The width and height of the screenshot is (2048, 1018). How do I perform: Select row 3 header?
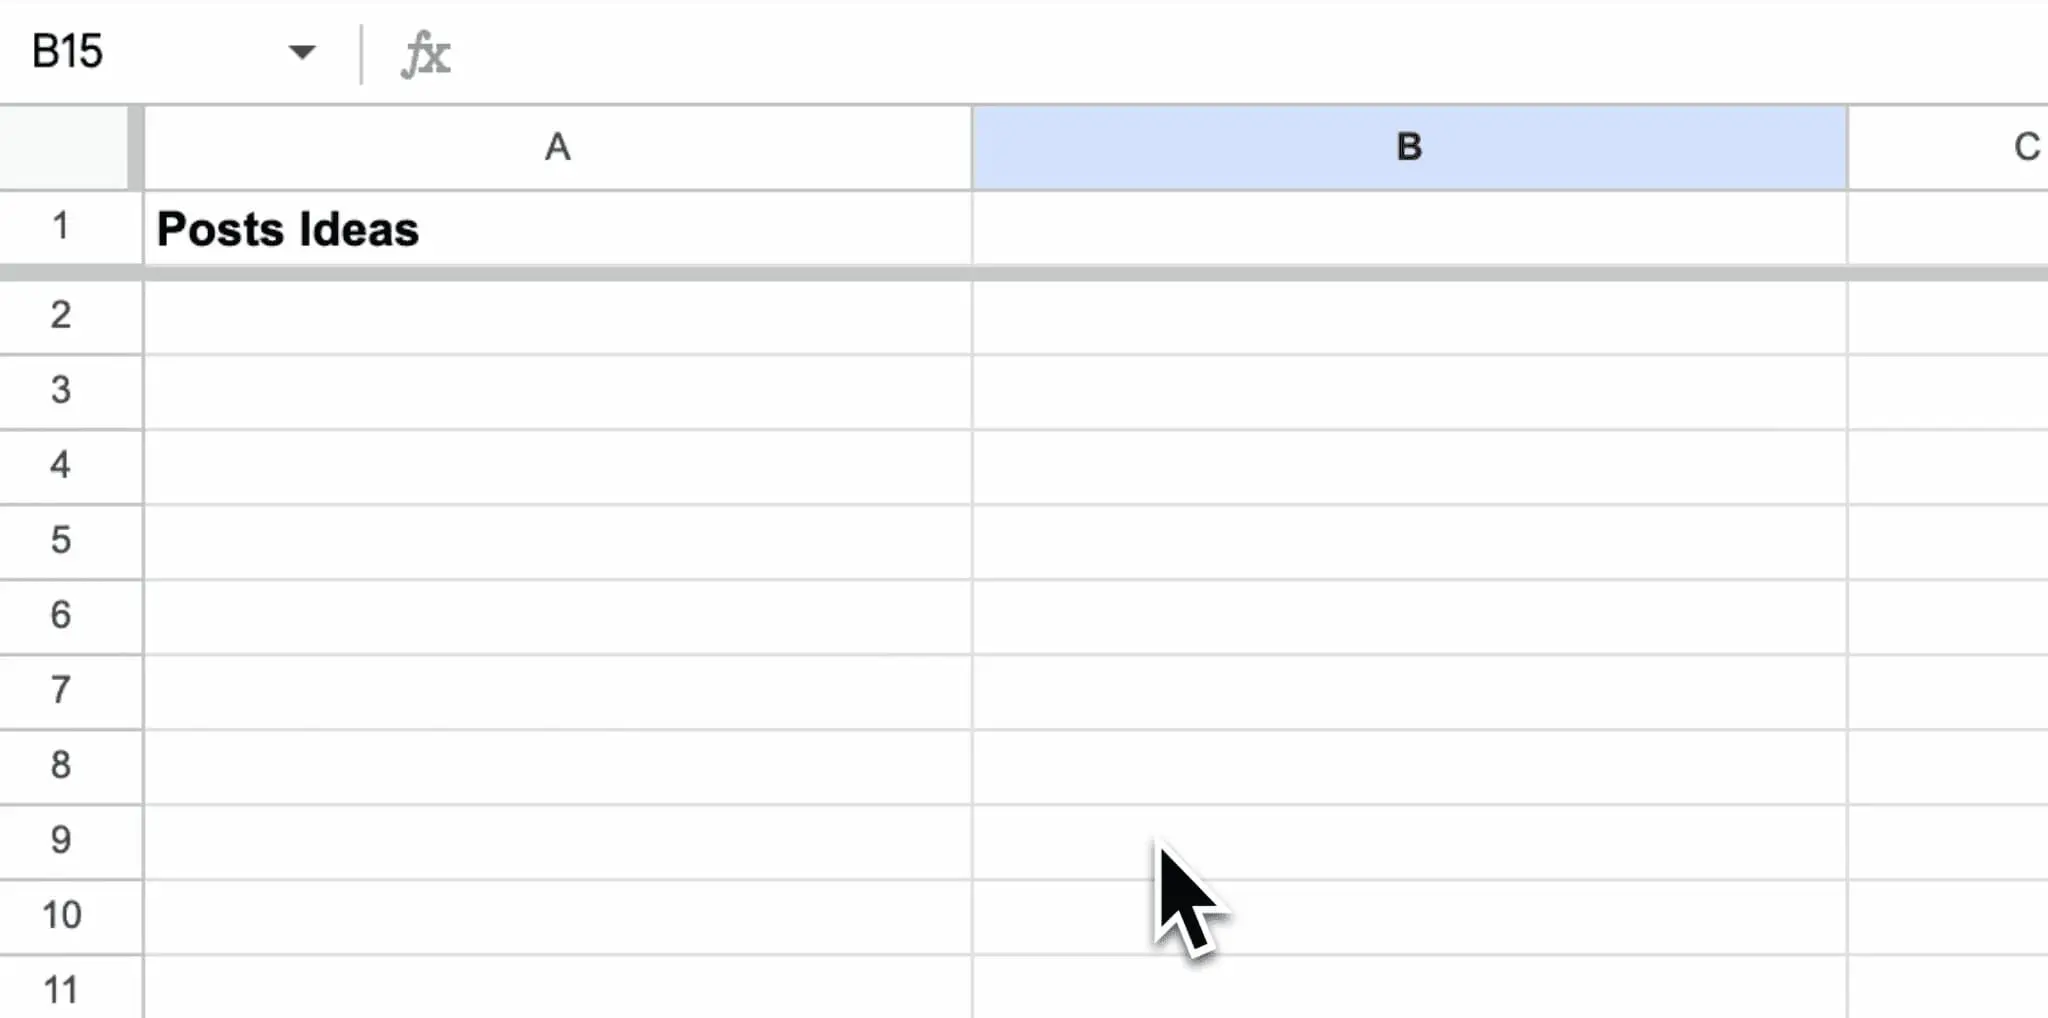click(62, 390)
